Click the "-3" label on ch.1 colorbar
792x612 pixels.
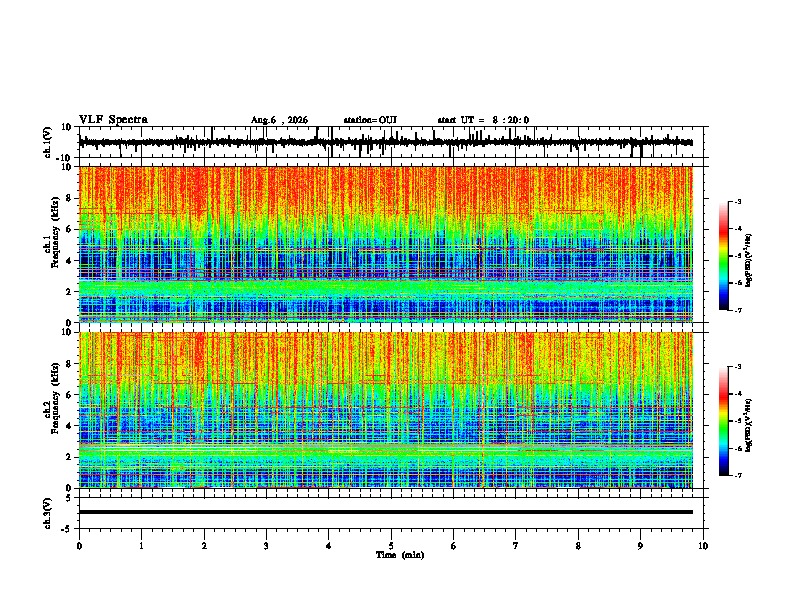tap(738, 202)
